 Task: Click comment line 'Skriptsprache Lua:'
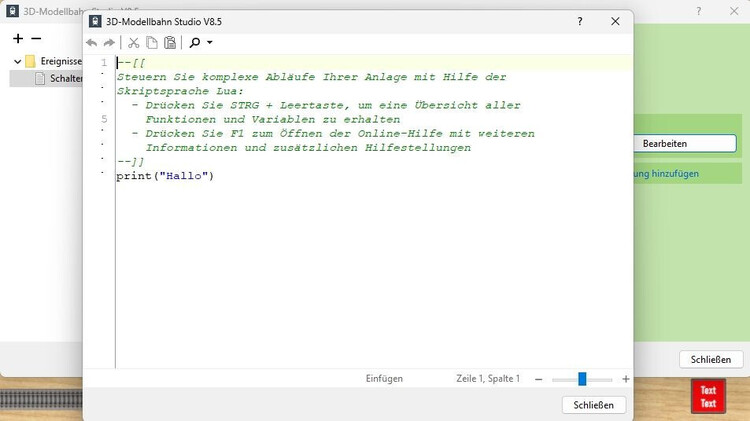pyautogui.click(x=180, y=91)
